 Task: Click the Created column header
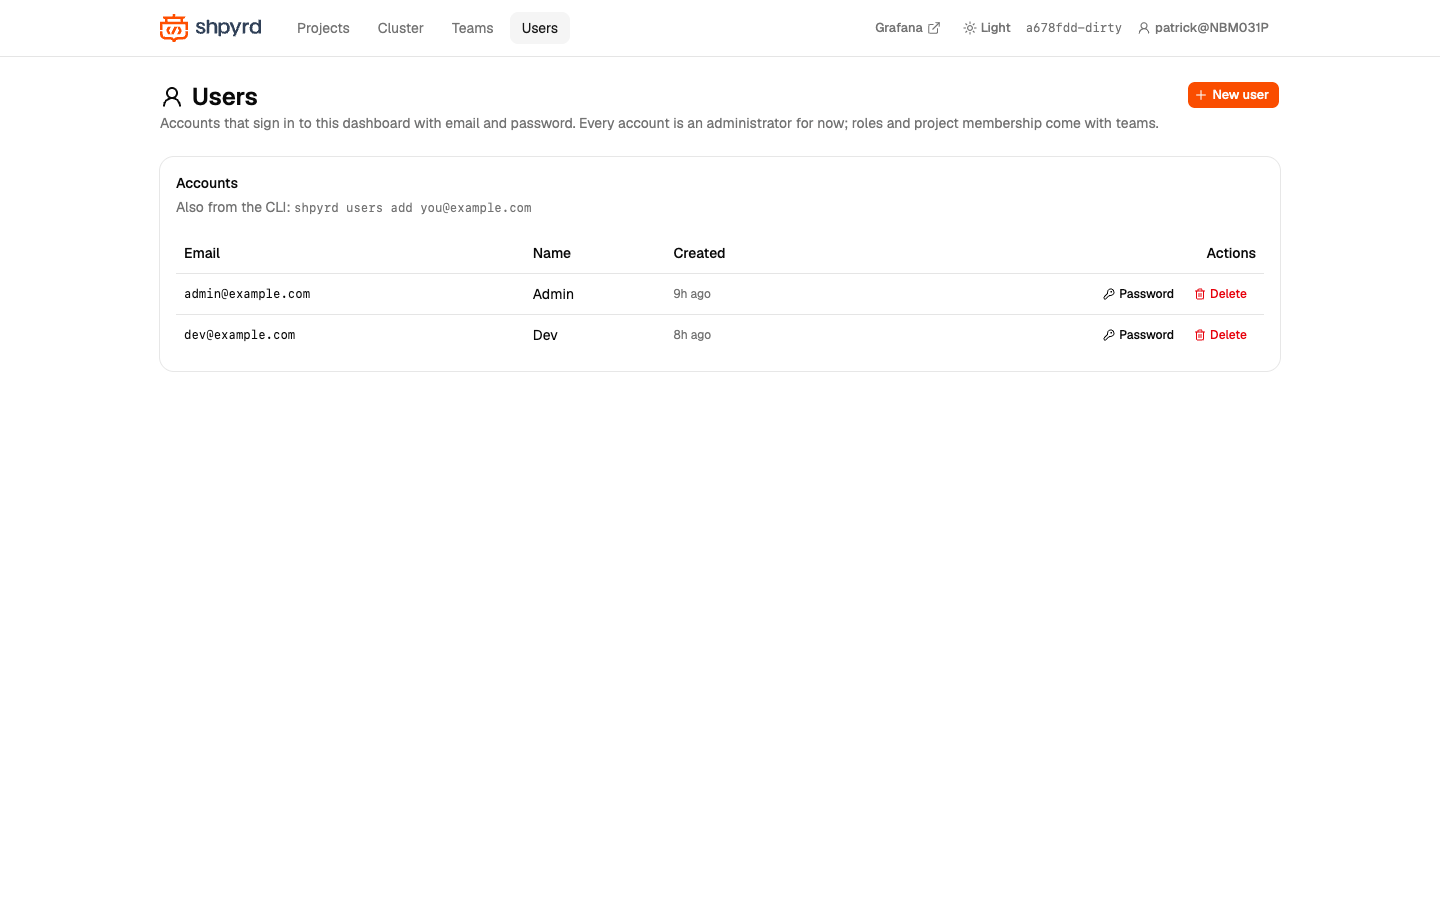[699, 253]
